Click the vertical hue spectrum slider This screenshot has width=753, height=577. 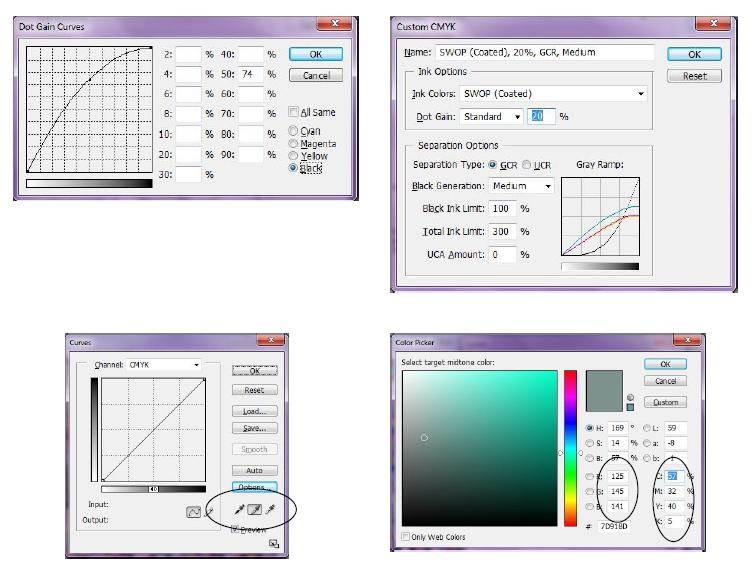click(570, 448)
